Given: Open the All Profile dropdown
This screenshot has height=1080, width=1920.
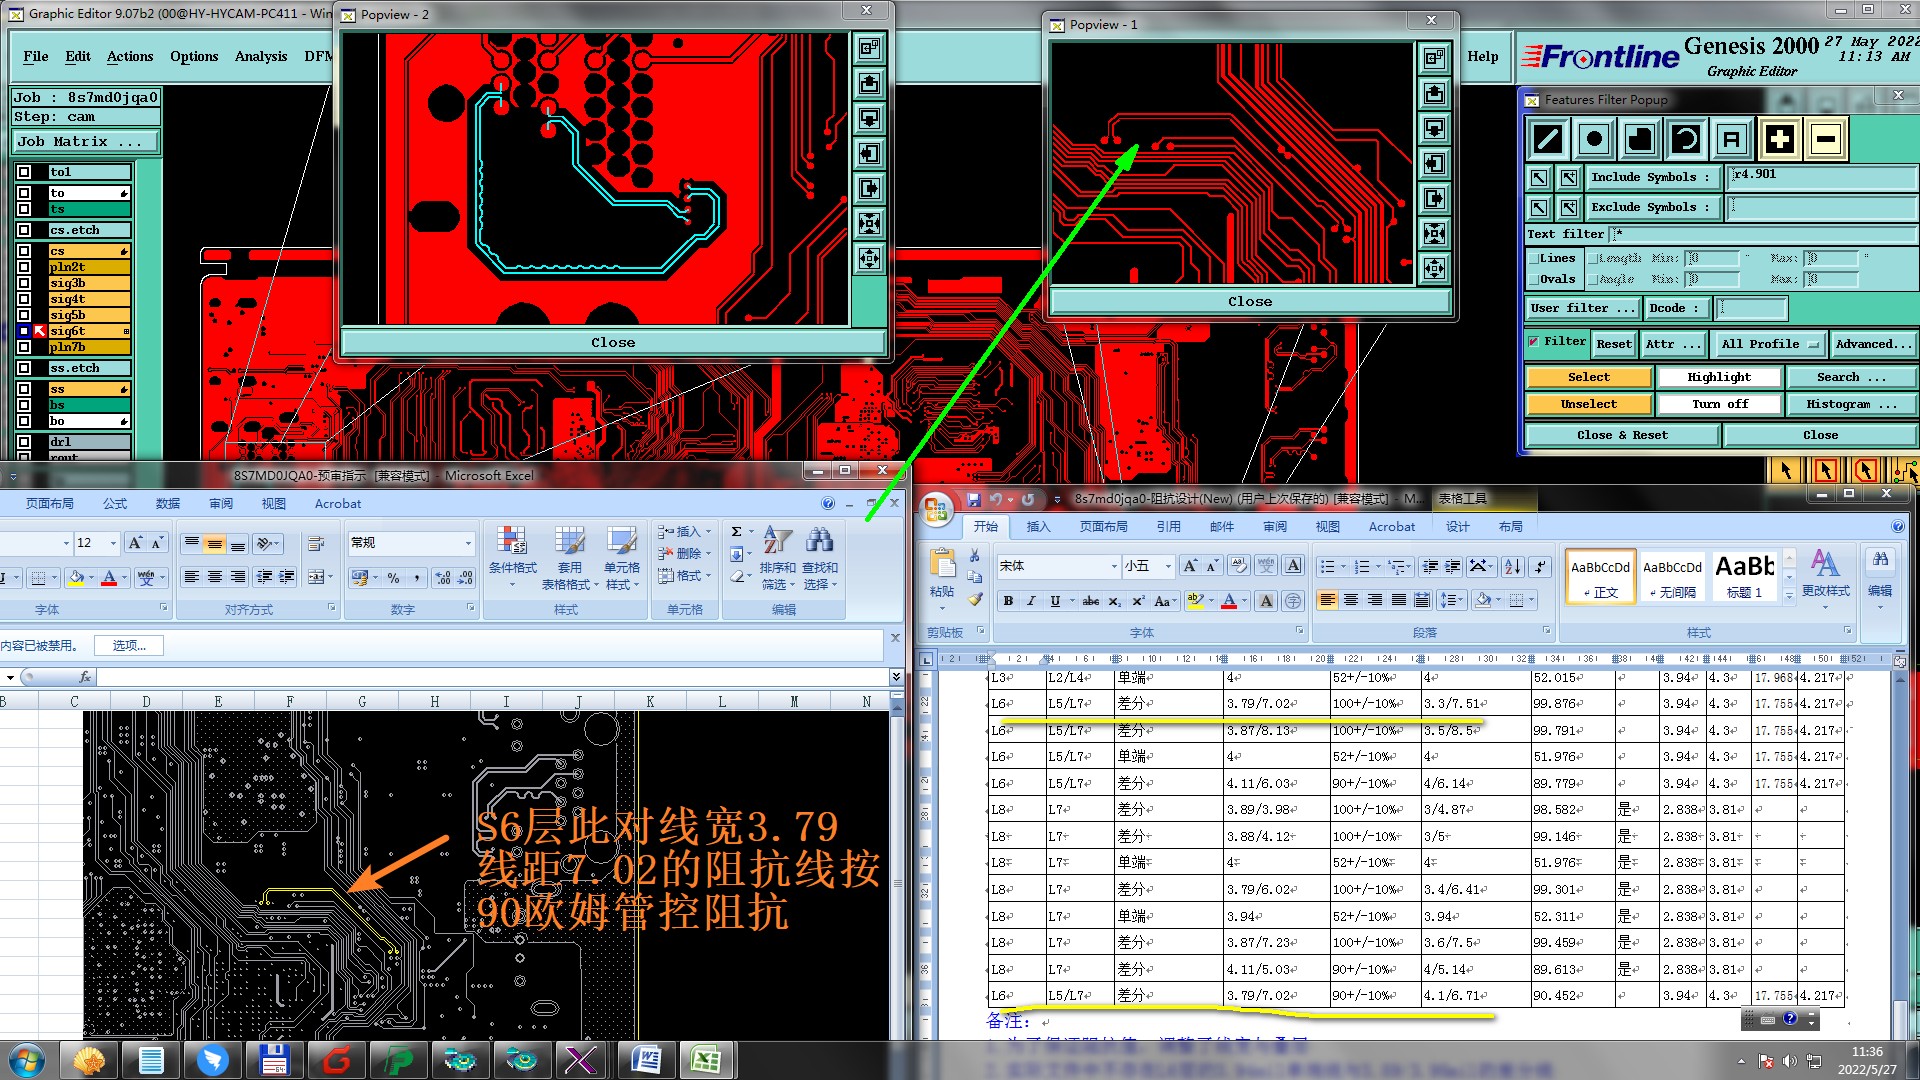Looking at the screenshot, I should (1769, 344).
